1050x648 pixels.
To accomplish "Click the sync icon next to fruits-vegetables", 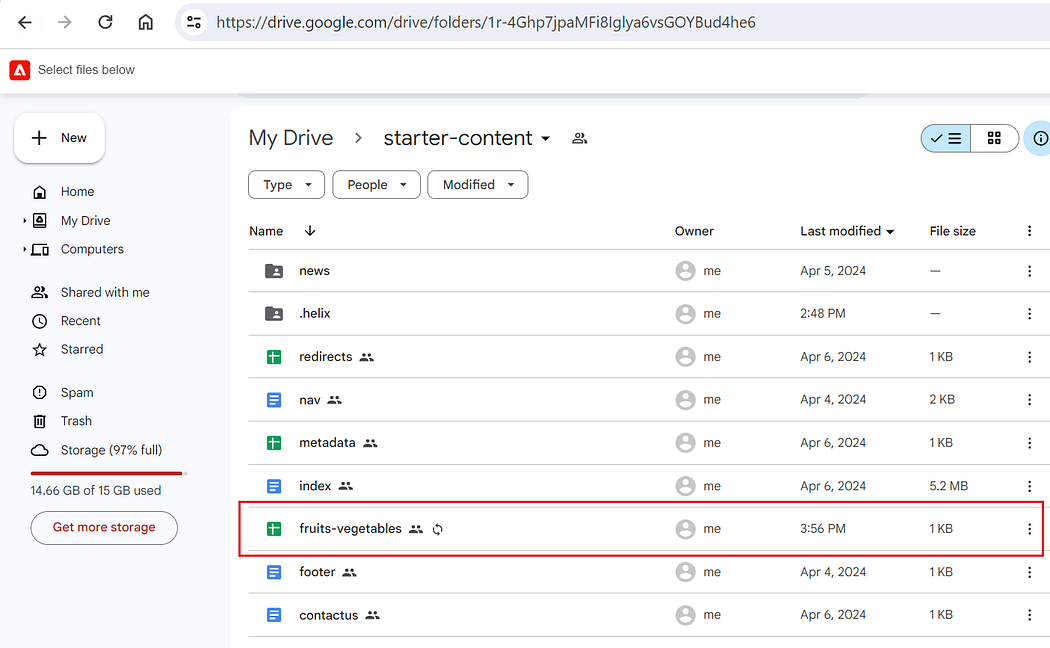I will pos(437,530).
